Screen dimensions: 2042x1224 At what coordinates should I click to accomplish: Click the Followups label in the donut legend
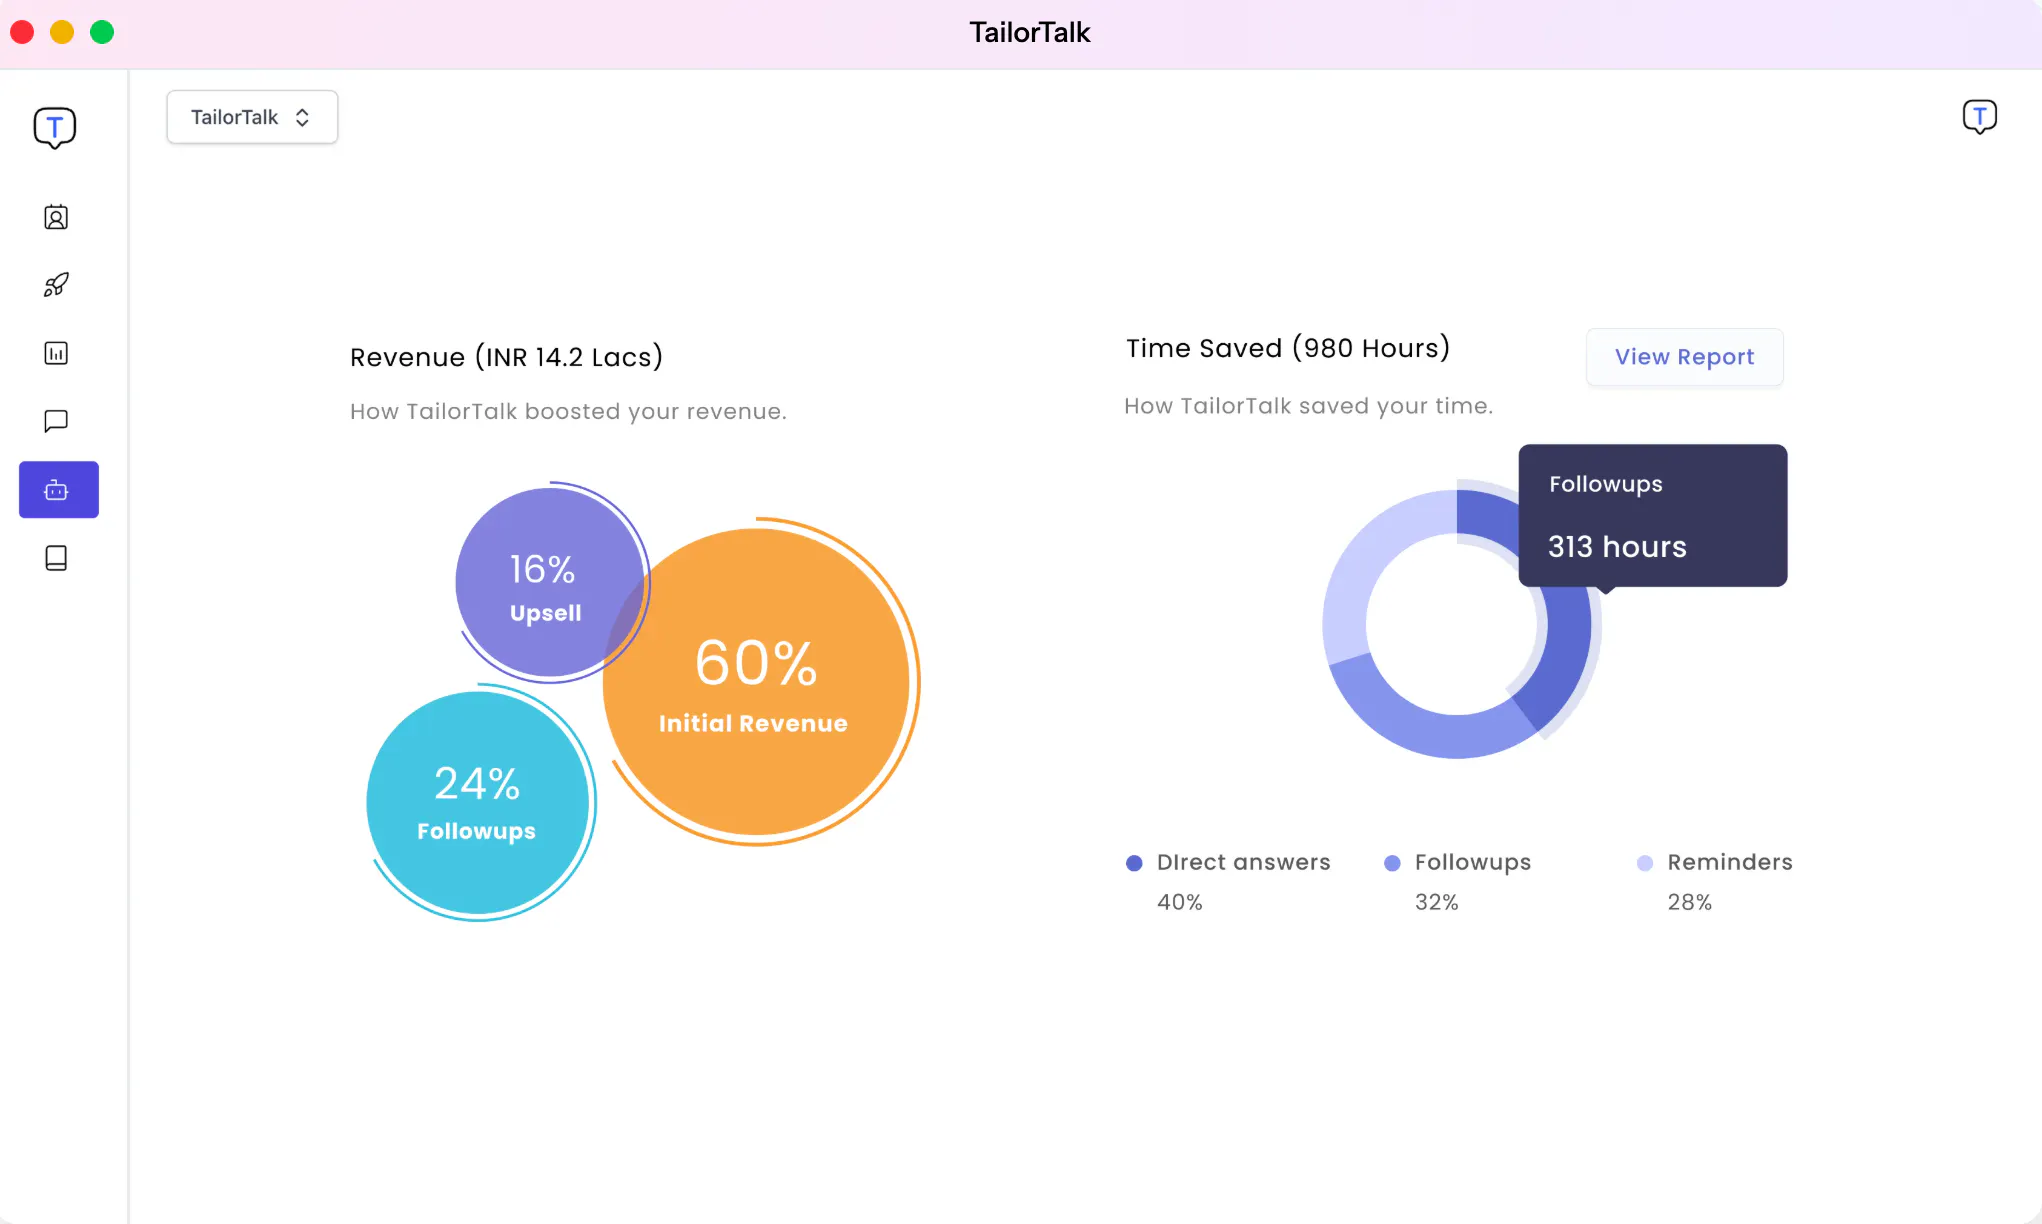pyautogui.click(x=1473, y=863)
